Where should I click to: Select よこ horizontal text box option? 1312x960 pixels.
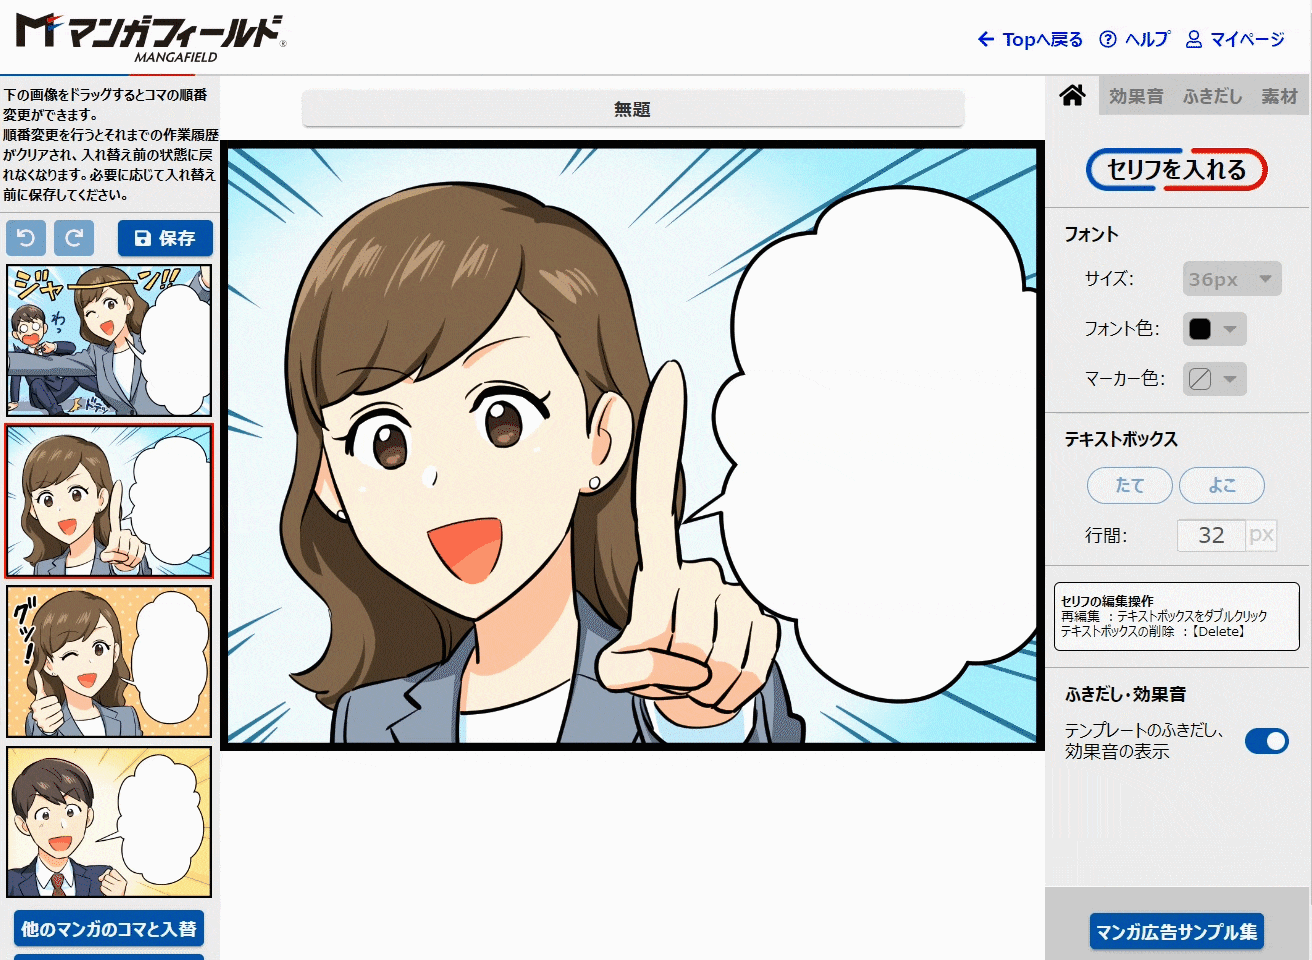point(1222,485)
